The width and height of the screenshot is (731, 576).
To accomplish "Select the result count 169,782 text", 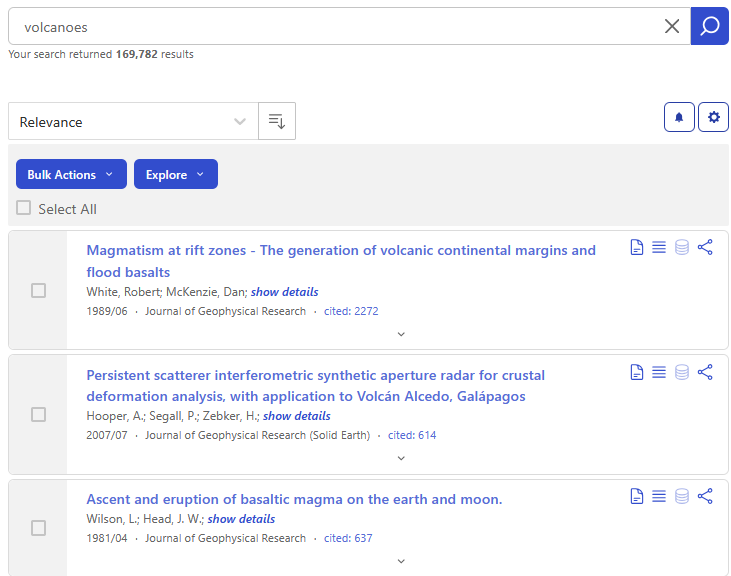I will coord(137,54).
